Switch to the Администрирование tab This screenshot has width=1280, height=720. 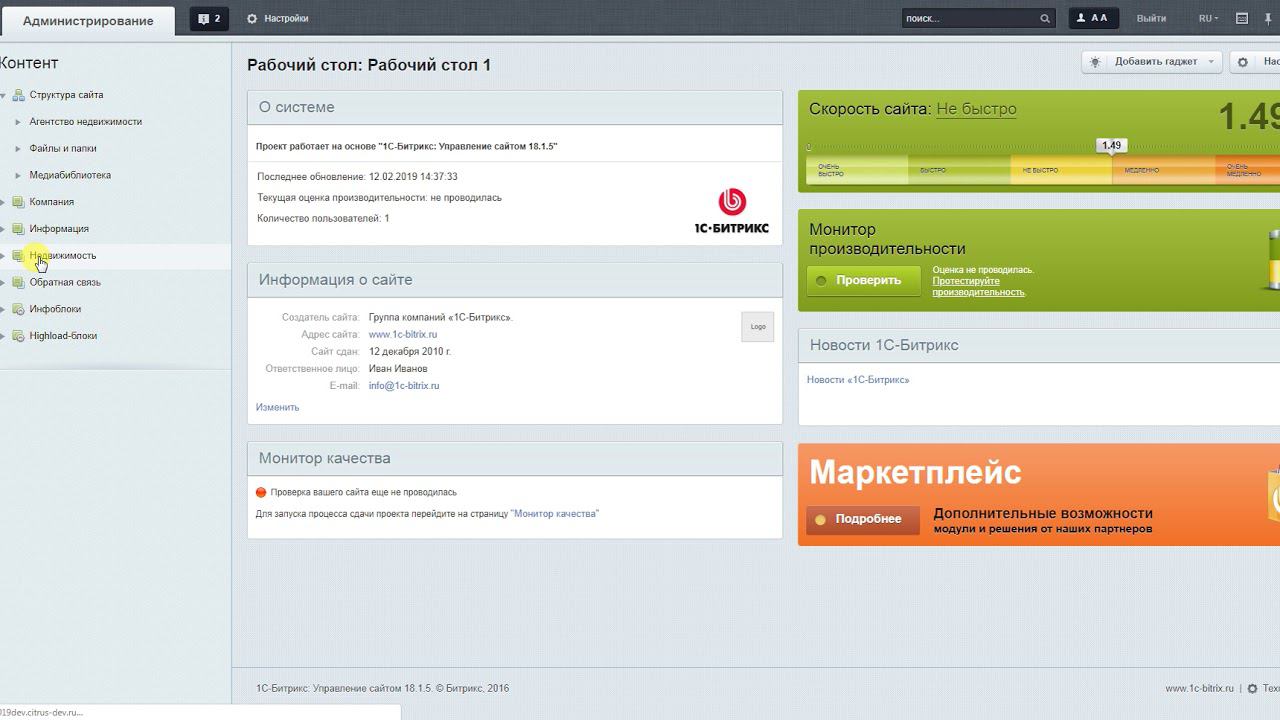click(88, 21)
